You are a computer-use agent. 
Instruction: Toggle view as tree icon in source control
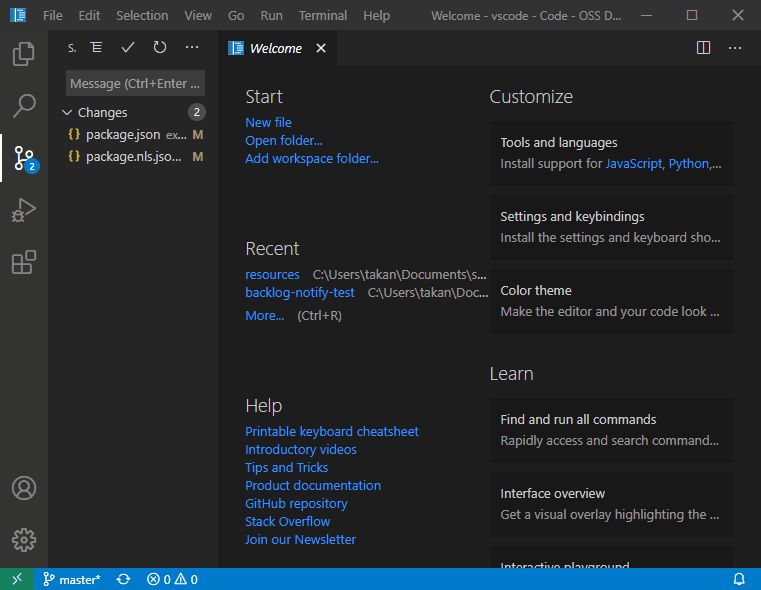(96, 48)
